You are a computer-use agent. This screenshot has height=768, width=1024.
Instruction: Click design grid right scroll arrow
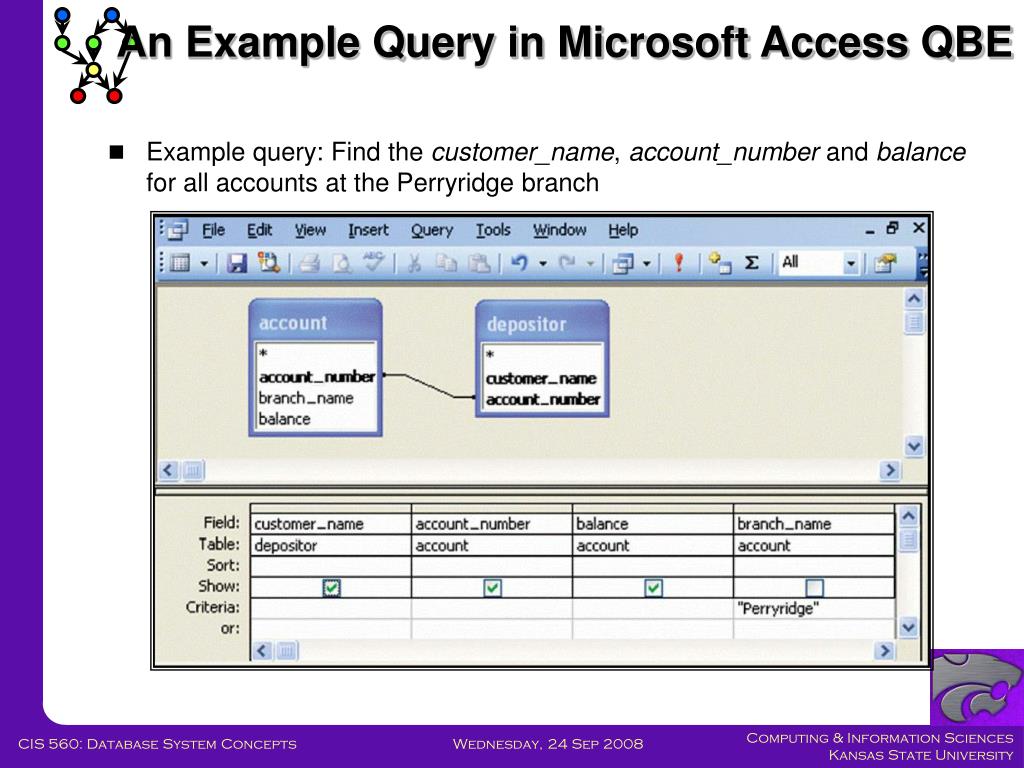[x=885, y=650]
